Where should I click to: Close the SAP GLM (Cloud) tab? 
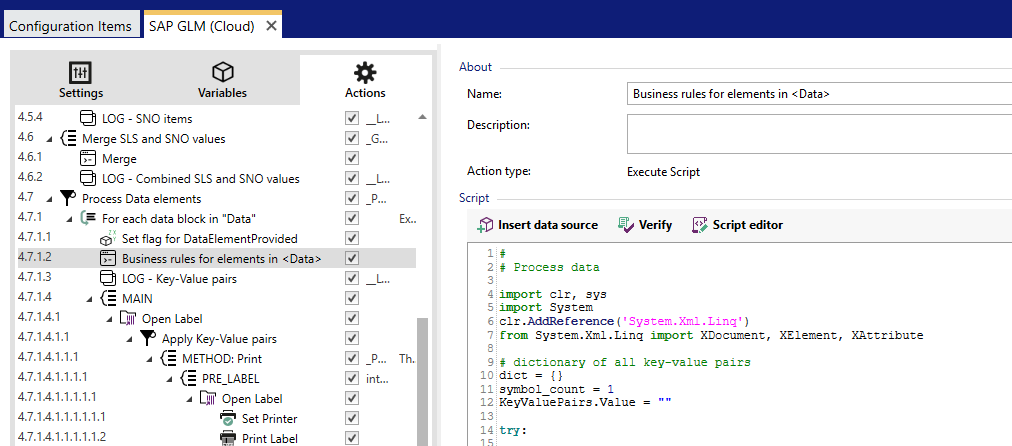click(x=271, y=25)
